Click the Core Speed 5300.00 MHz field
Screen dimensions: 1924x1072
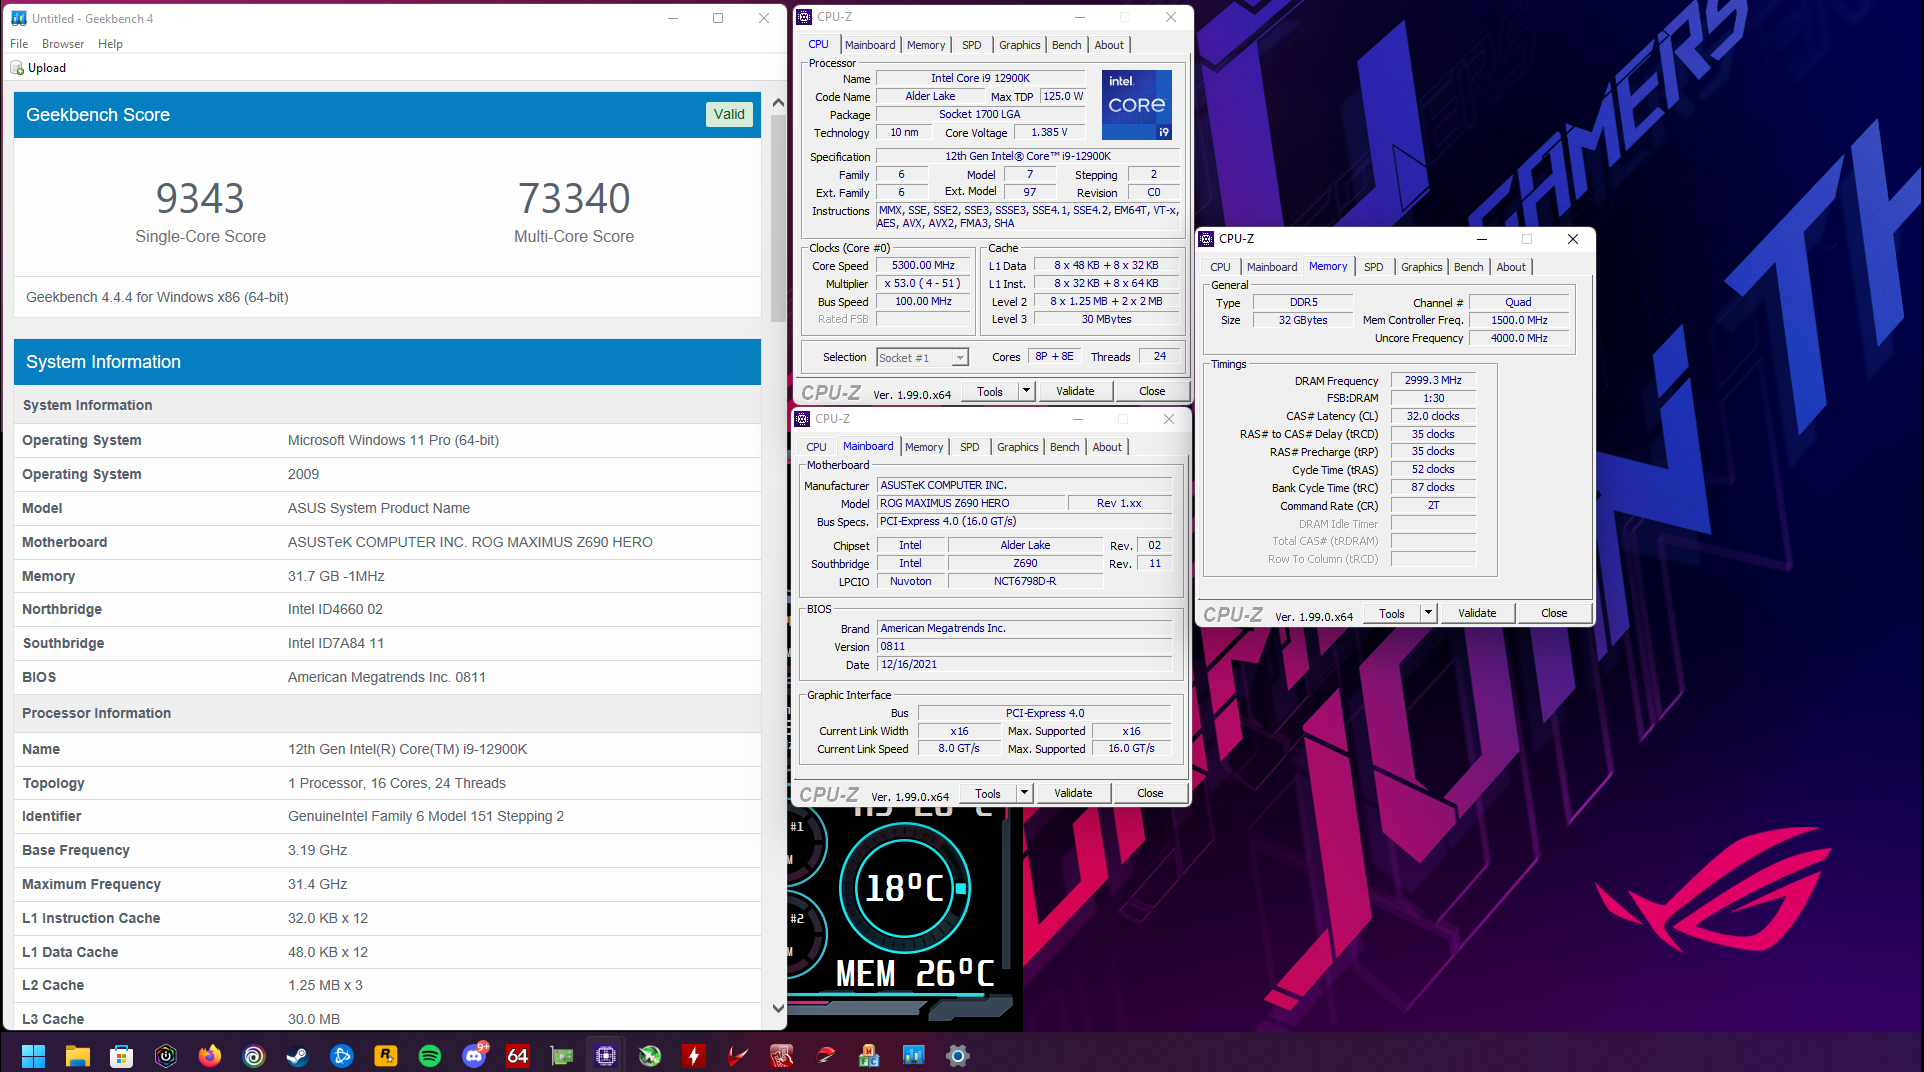(x=923, y=266)
